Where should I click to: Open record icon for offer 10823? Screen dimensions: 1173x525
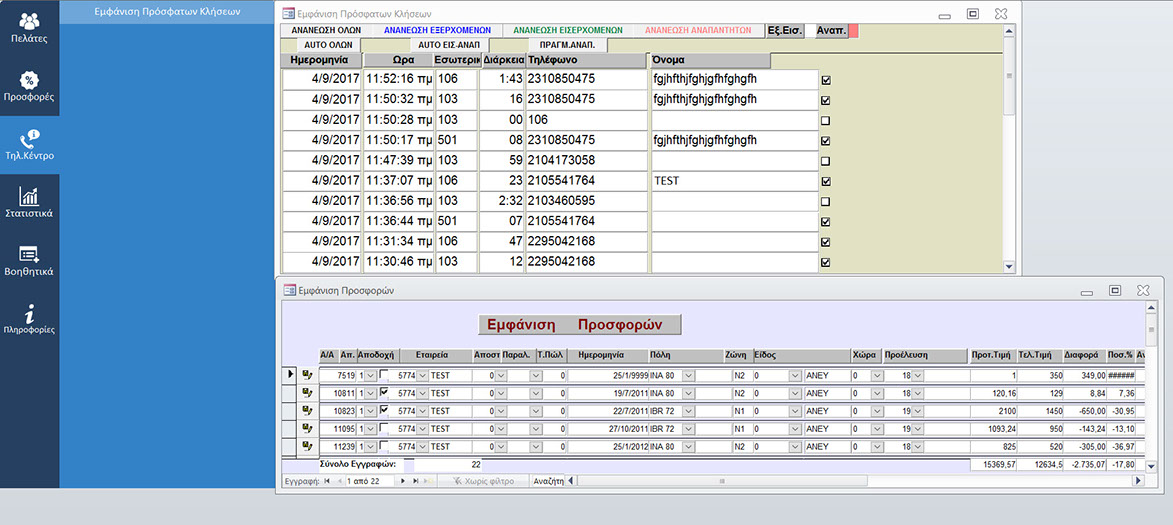coord(308,411)
